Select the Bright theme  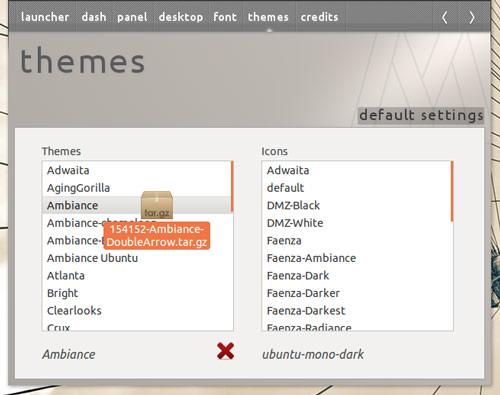(137, 293)
